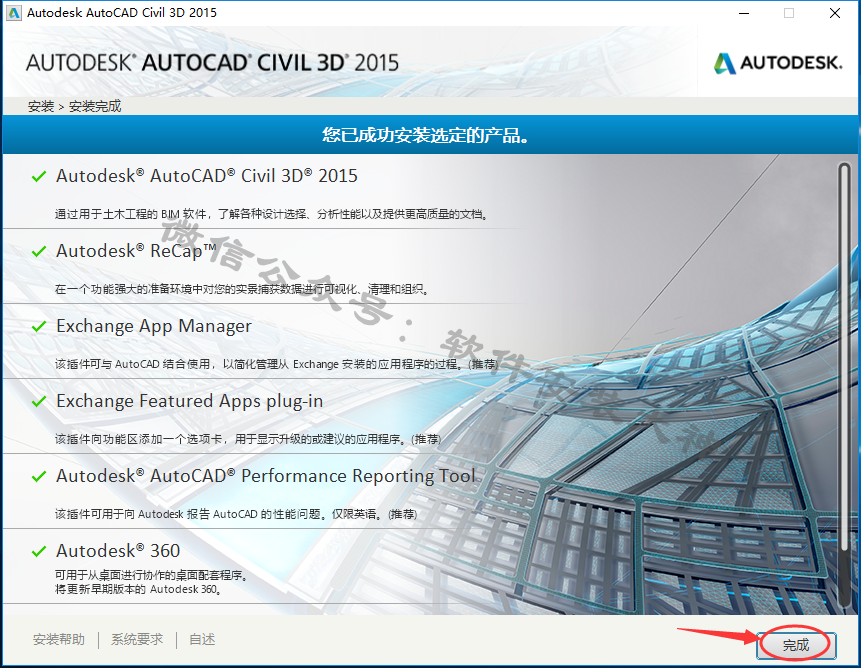Close the installer window
Viewport: 861px width, 668px height.
pos(835,13)
